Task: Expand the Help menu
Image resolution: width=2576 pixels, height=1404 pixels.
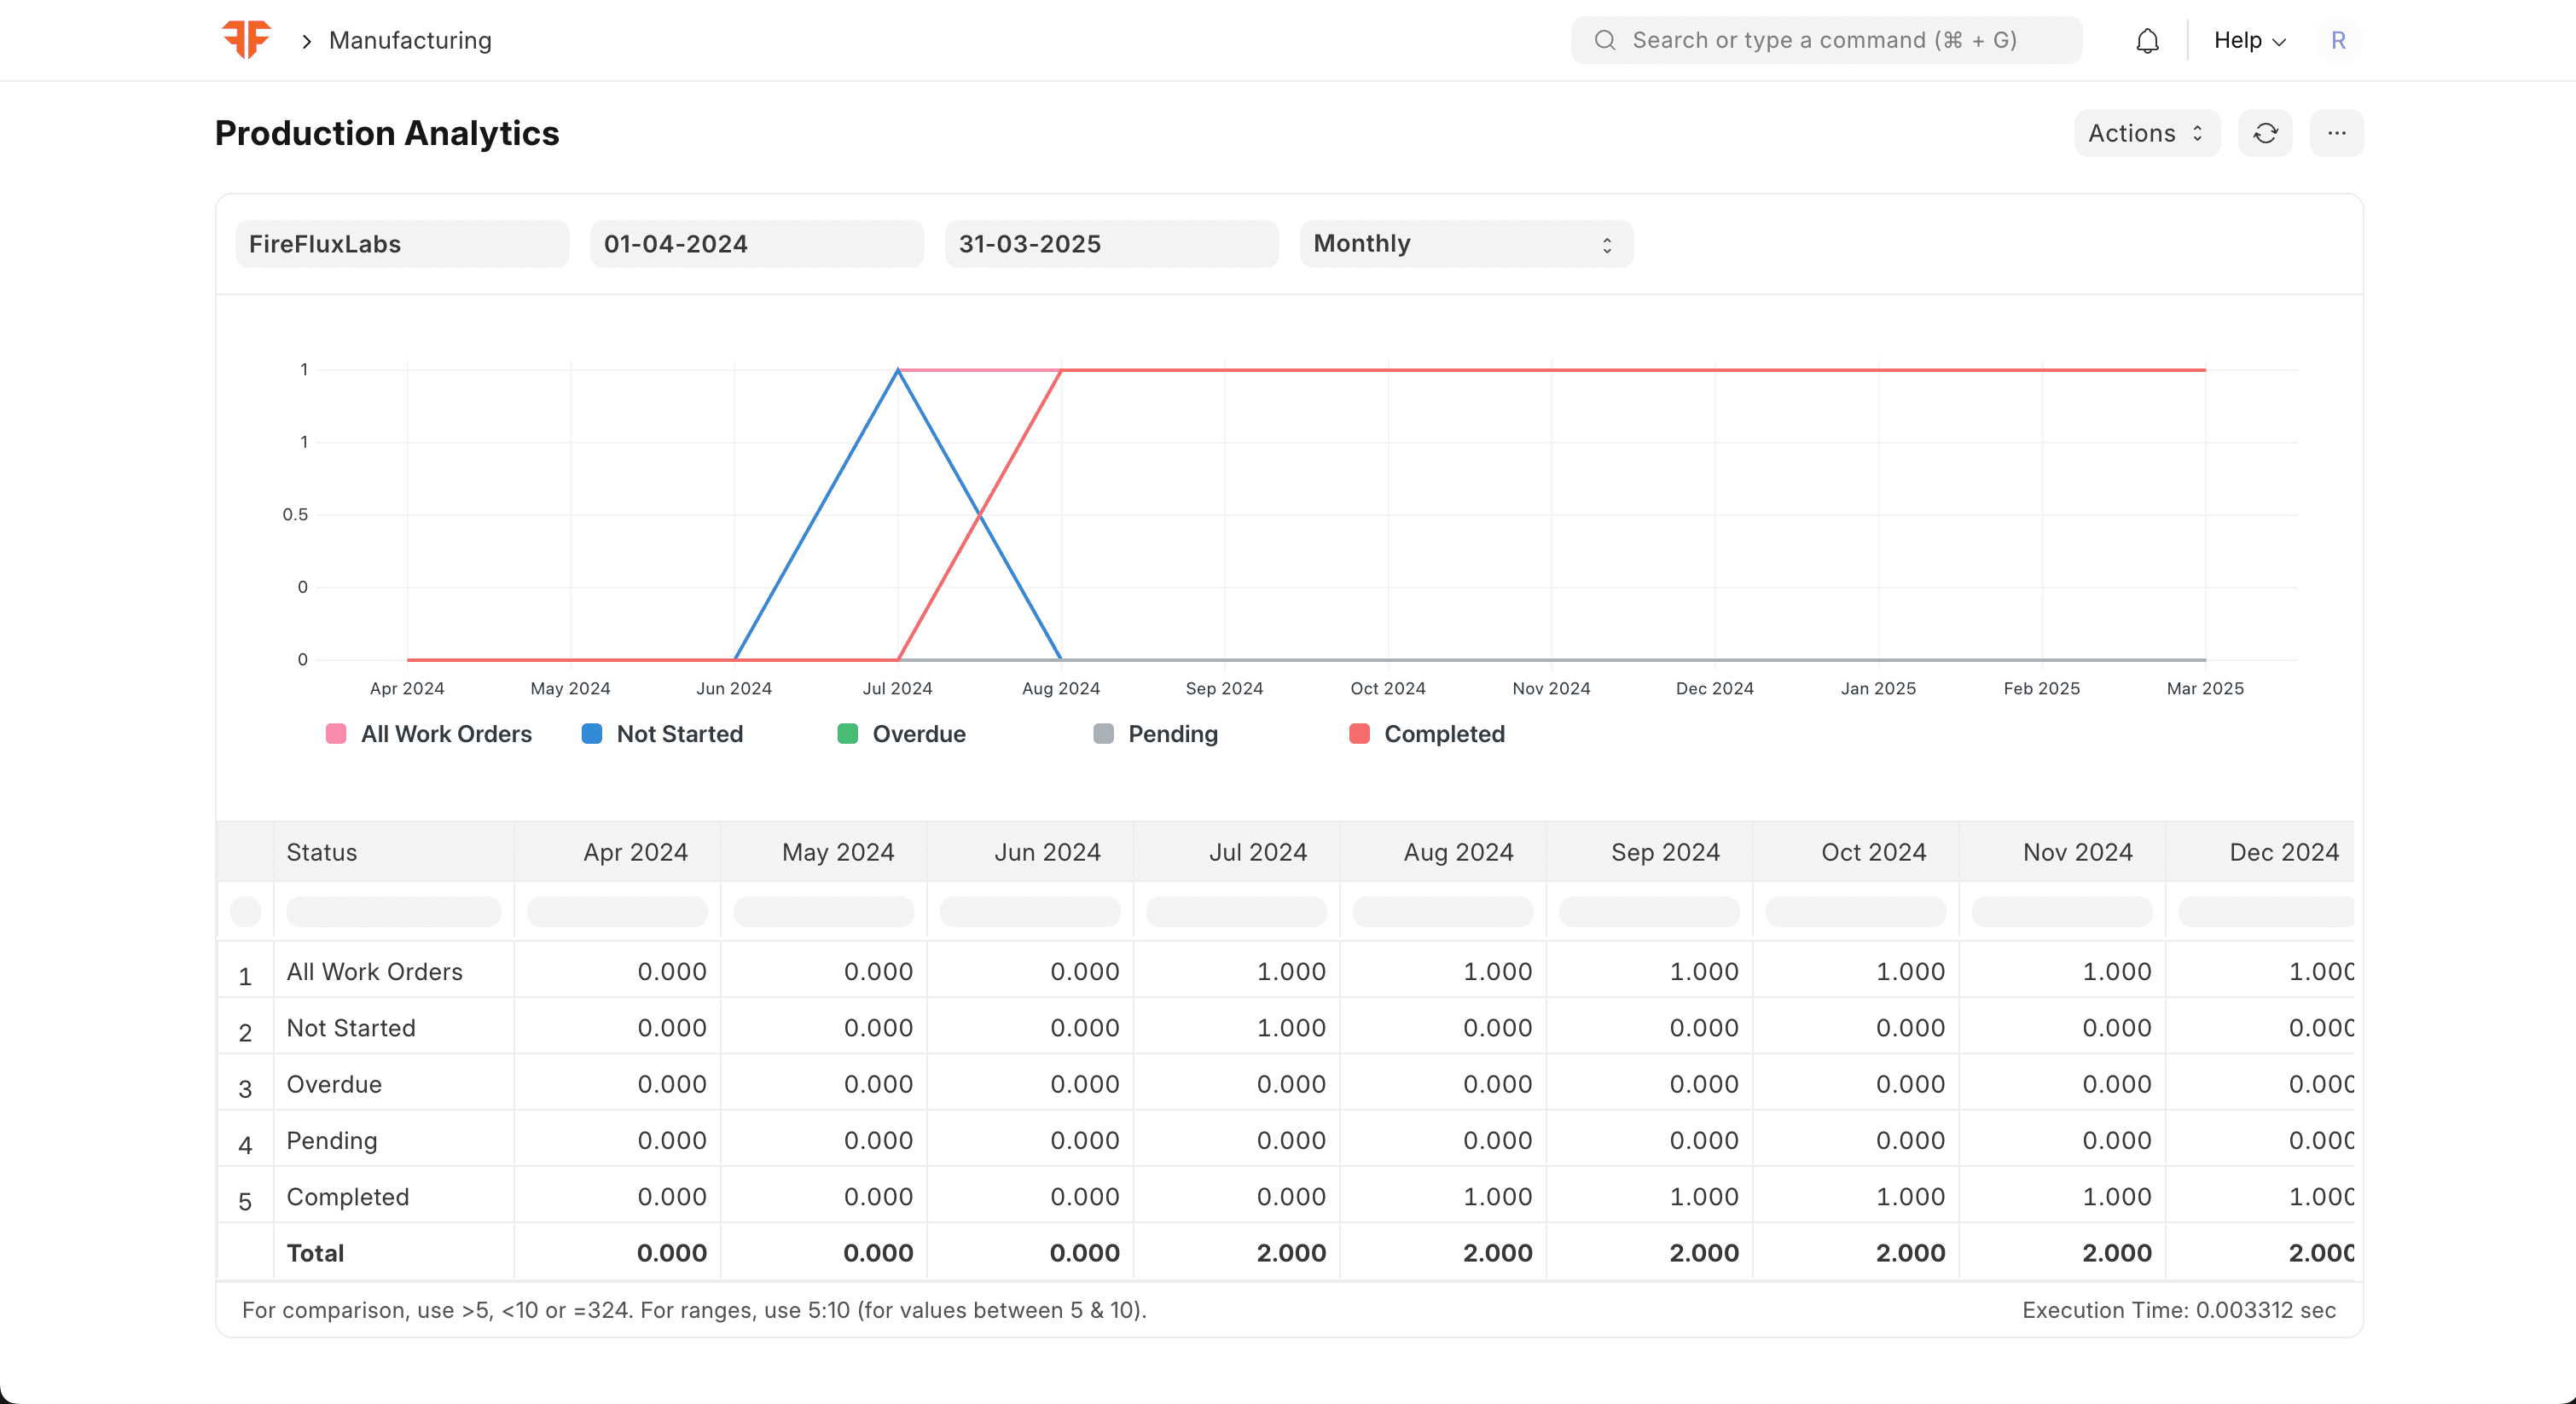Action: click(x=2249, y=40)
